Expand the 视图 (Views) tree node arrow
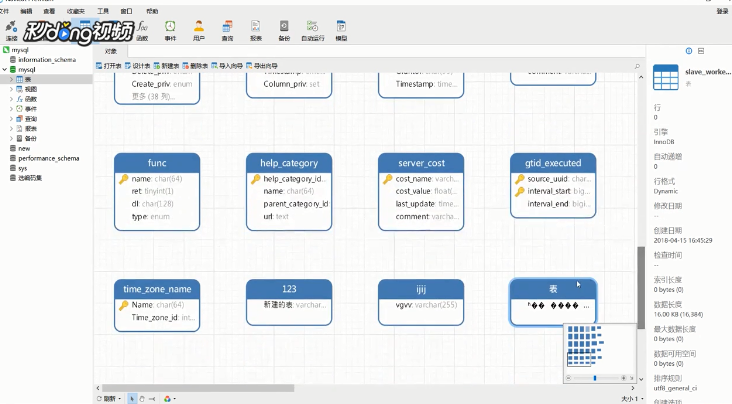Image resolution: width=732 pixels, height=404 pixels. [11, 89]
